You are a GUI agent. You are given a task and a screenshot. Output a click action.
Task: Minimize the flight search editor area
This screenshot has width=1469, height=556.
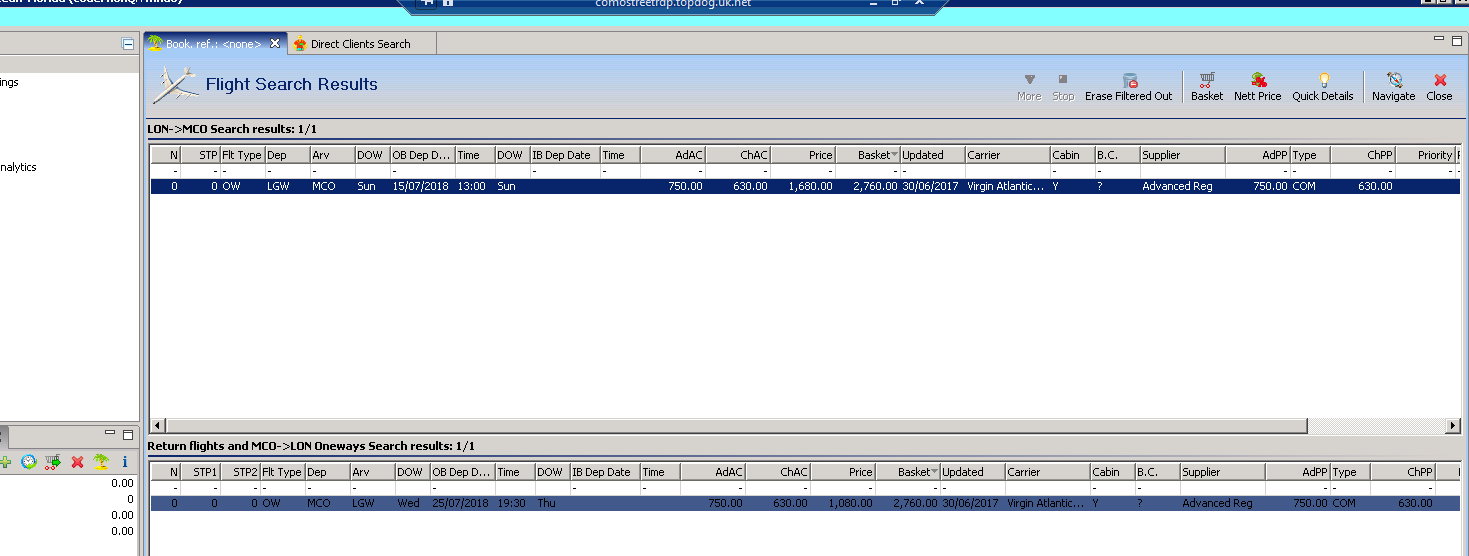(x=1439, y=39)
